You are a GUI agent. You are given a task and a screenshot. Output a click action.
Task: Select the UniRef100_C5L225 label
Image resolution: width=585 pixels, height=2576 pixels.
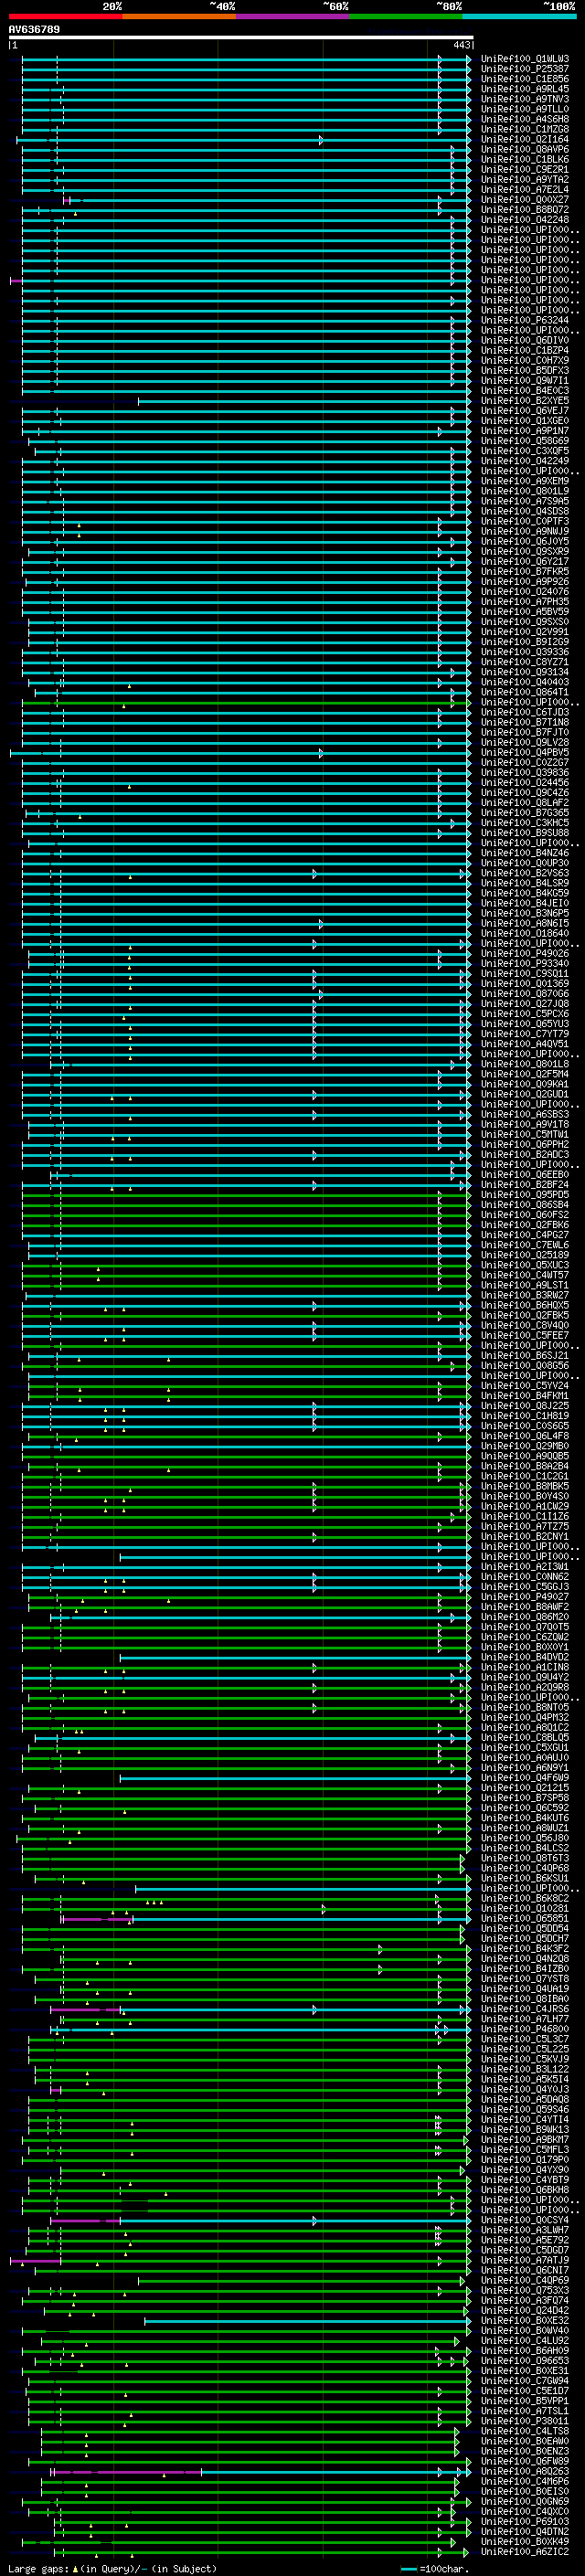525,2049
